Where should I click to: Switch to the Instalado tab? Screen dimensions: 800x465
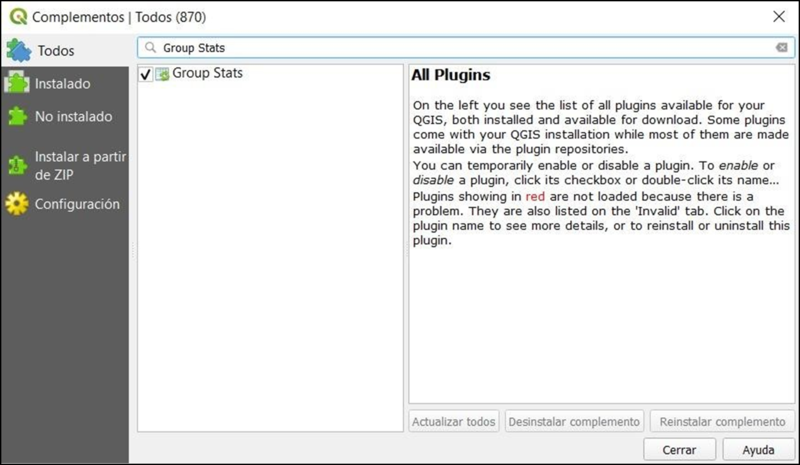point(65,83)
